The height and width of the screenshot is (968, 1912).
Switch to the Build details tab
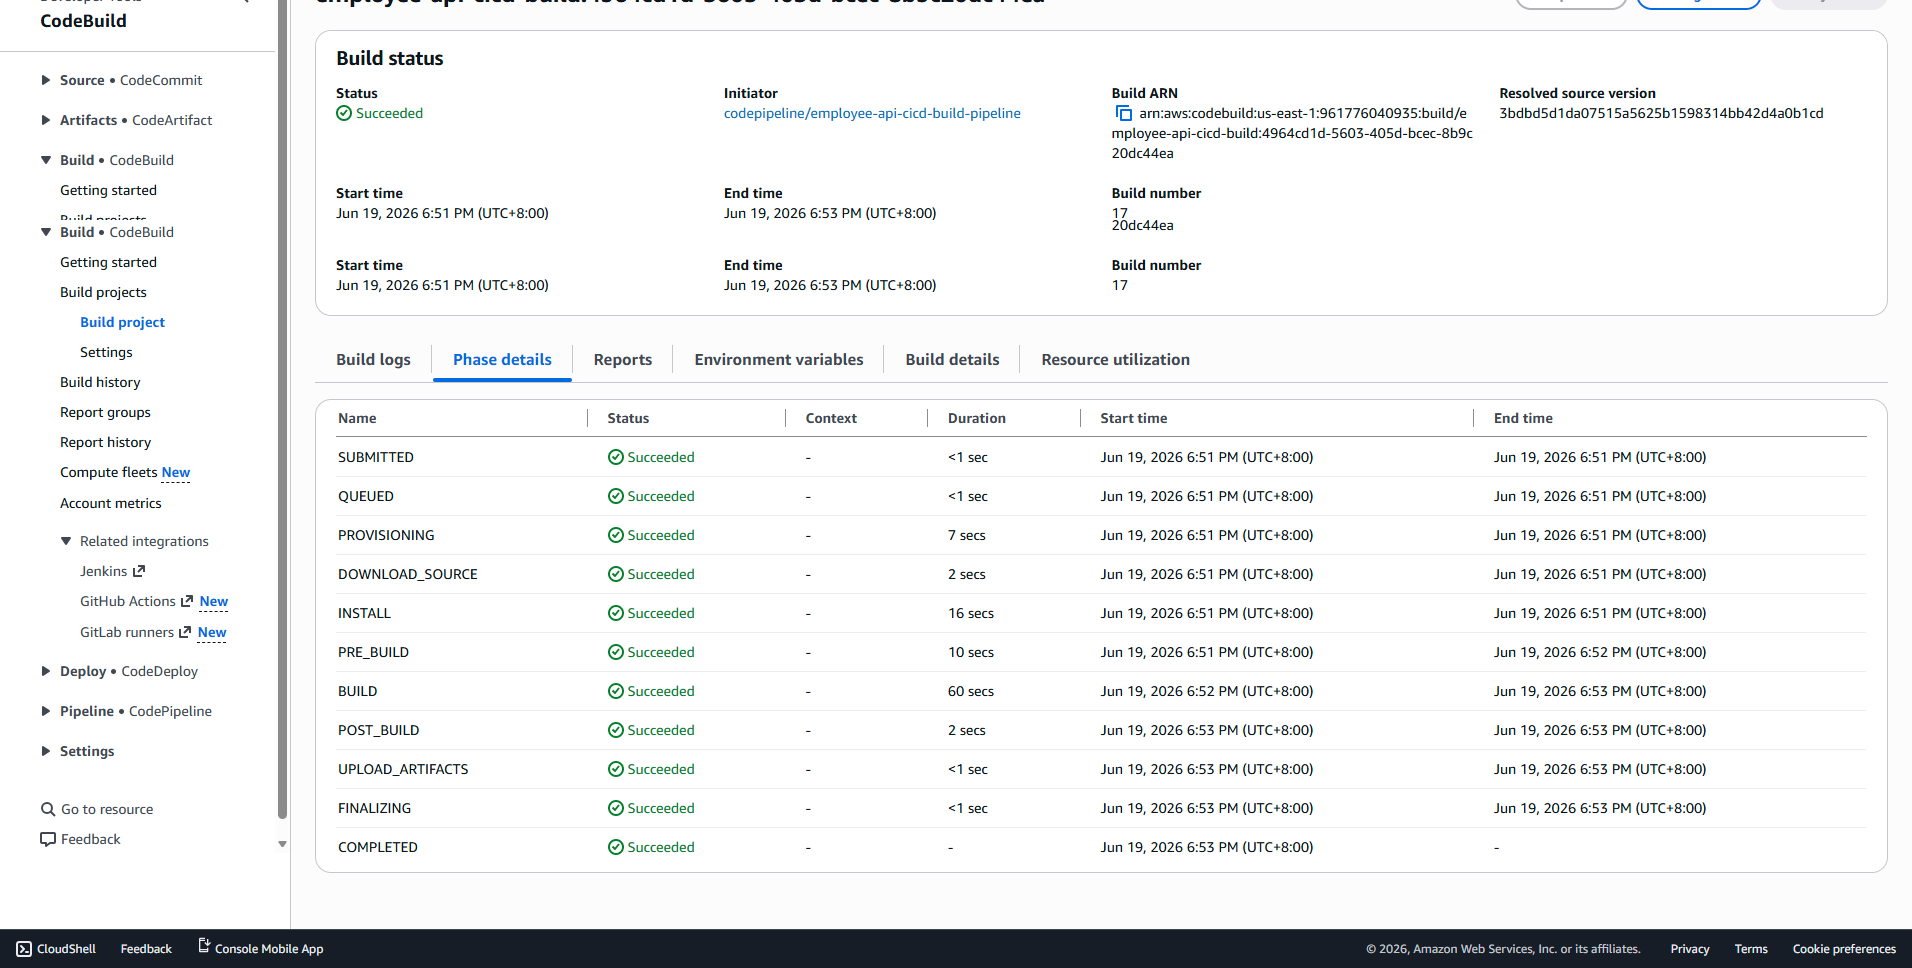952,360
